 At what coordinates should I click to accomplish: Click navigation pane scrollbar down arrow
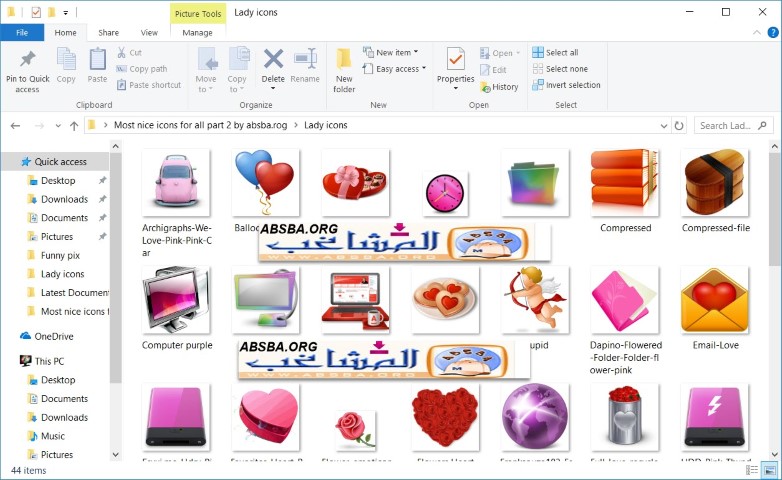coord(116,455)
